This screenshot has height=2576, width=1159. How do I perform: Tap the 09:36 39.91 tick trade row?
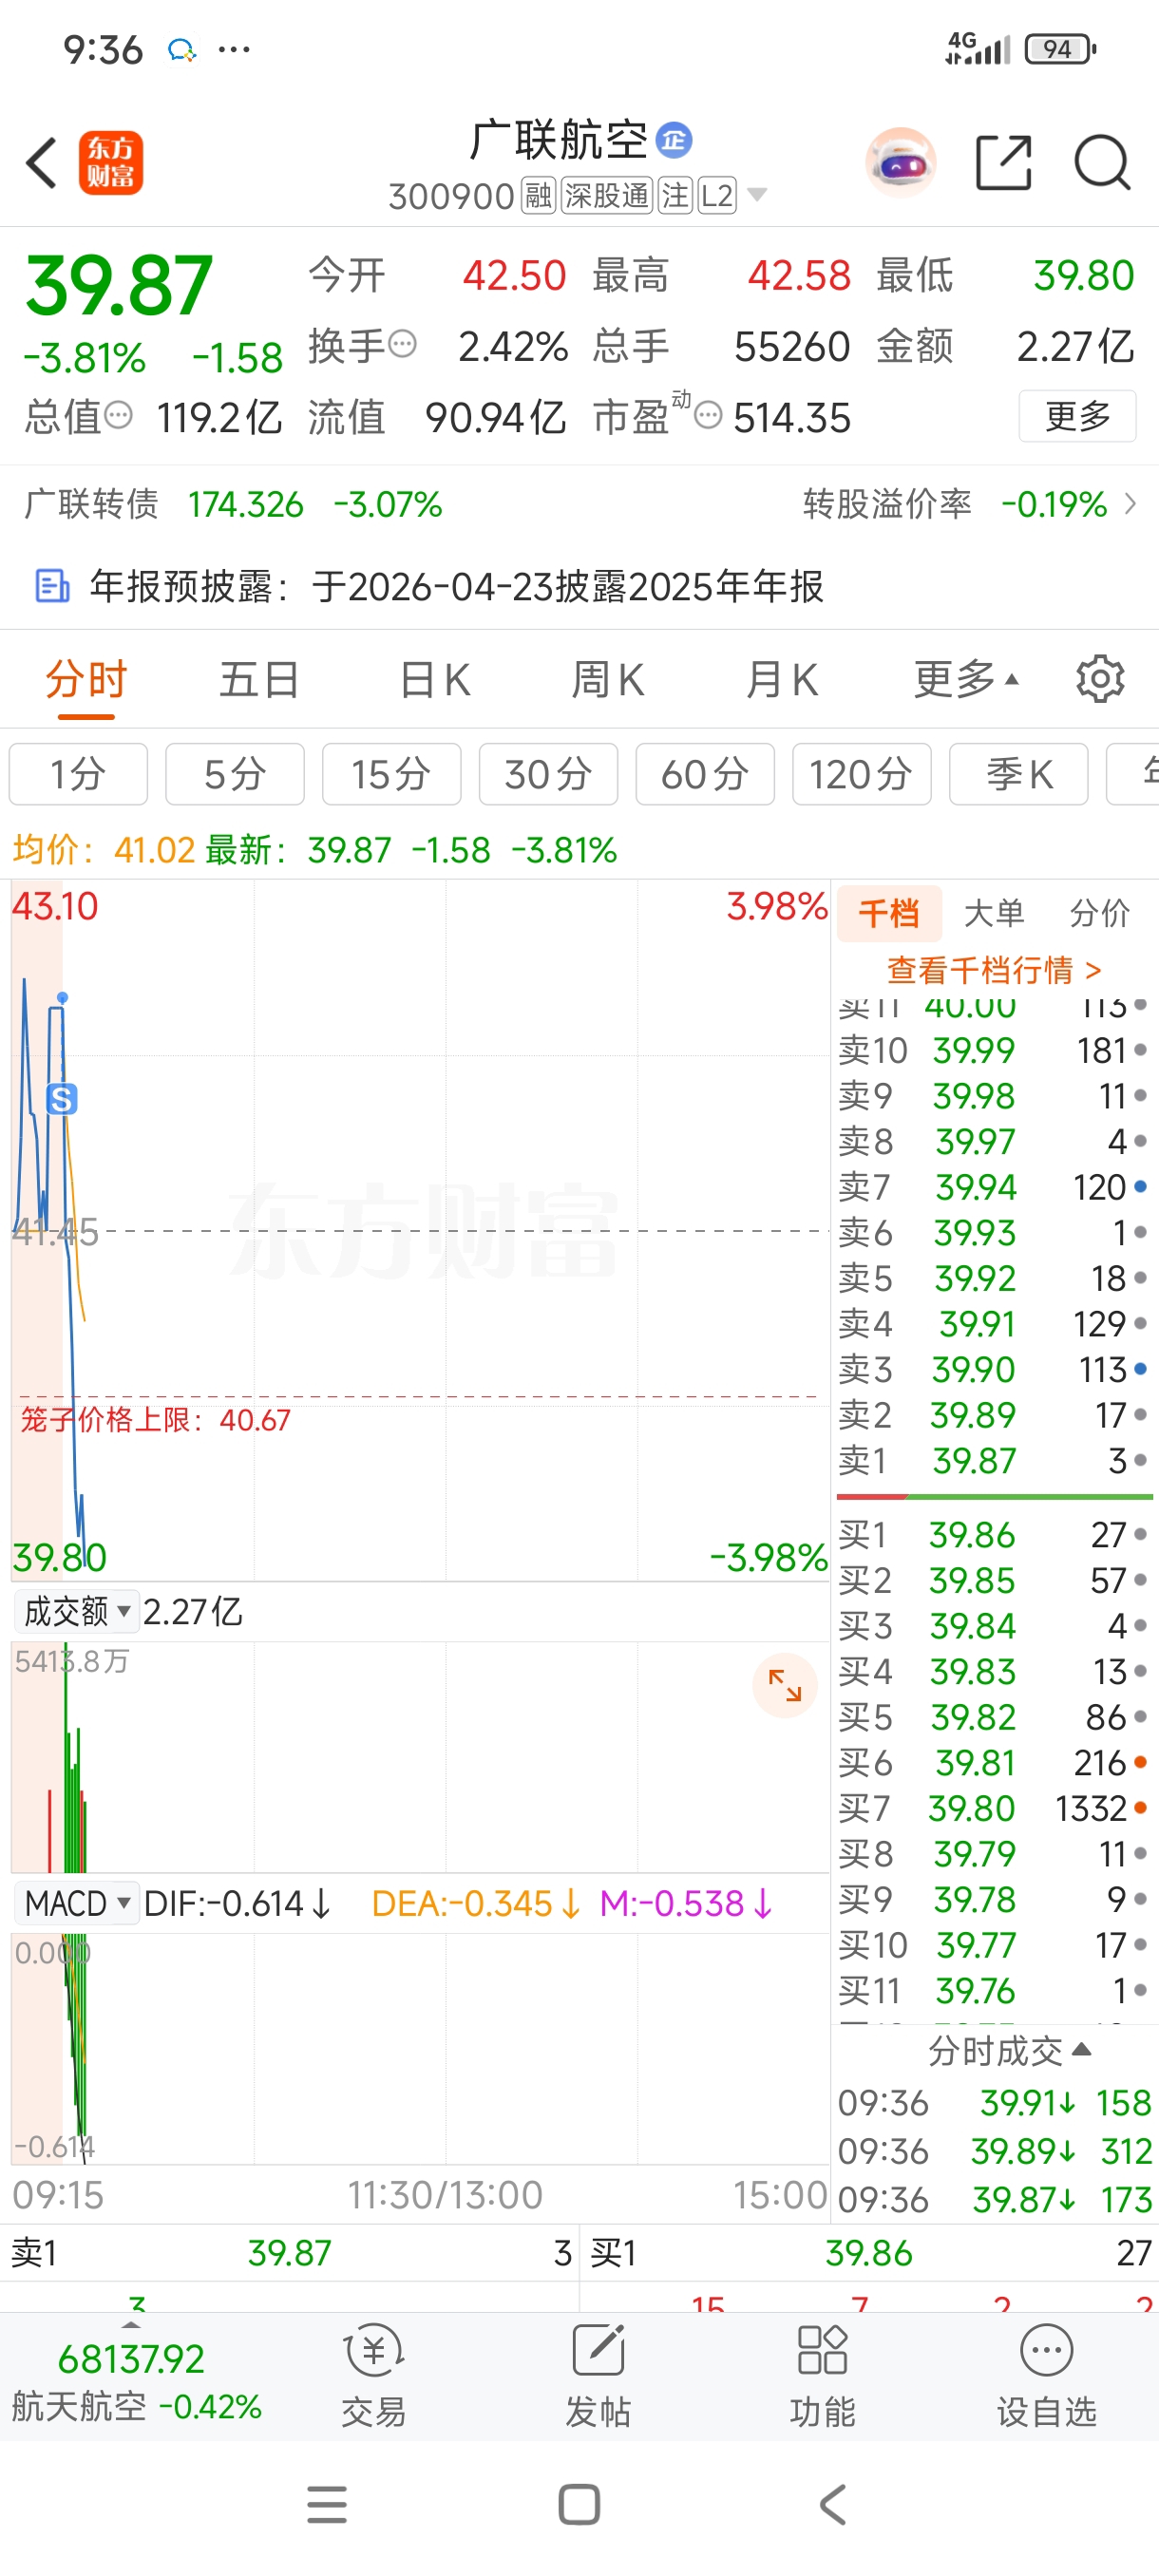pos(993,2103)
